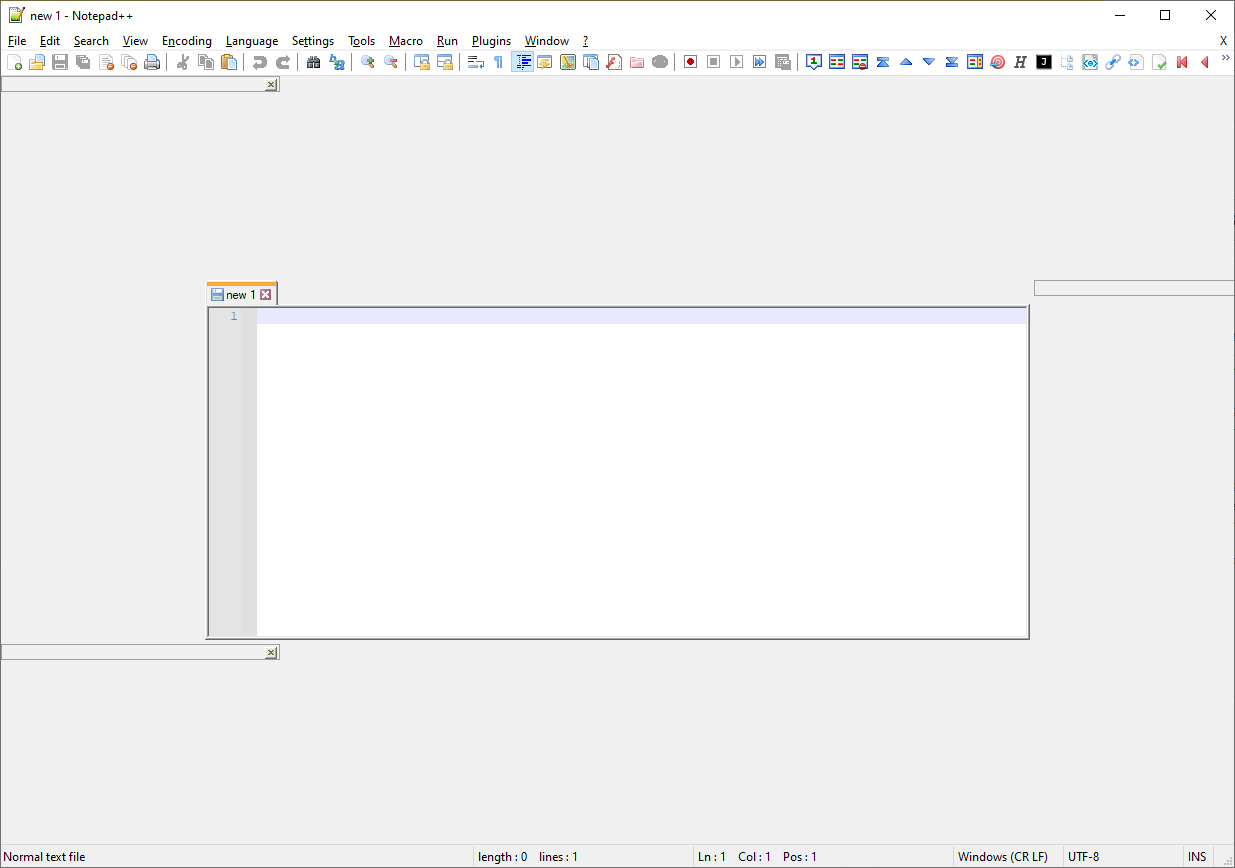Image resolution: width=1235 pixels, height=868 pixels.
Task: Open Find with the binoculars icon
Action: [314, 62]
